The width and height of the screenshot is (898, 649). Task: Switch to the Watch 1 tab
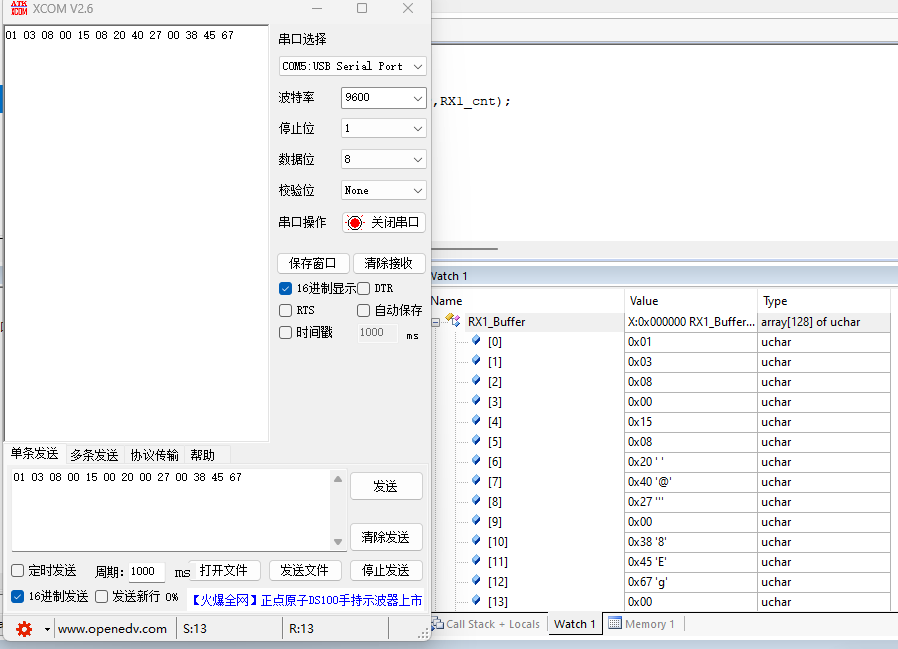tap(574, 624)
